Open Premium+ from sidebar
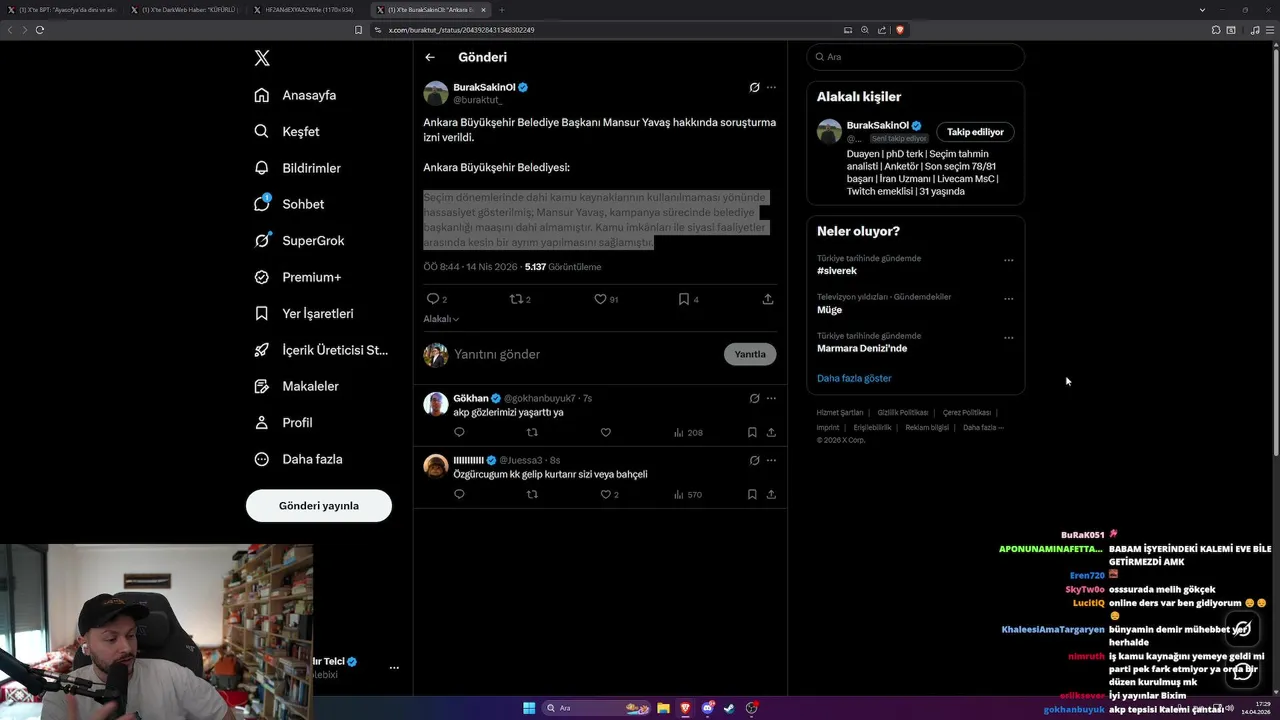Viewport: 1280px width, 720px height. (x=298, y=277)
